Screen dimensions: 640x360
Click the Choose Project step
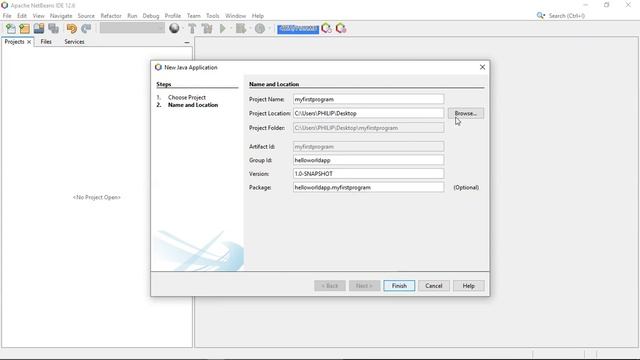click(187, 97)
